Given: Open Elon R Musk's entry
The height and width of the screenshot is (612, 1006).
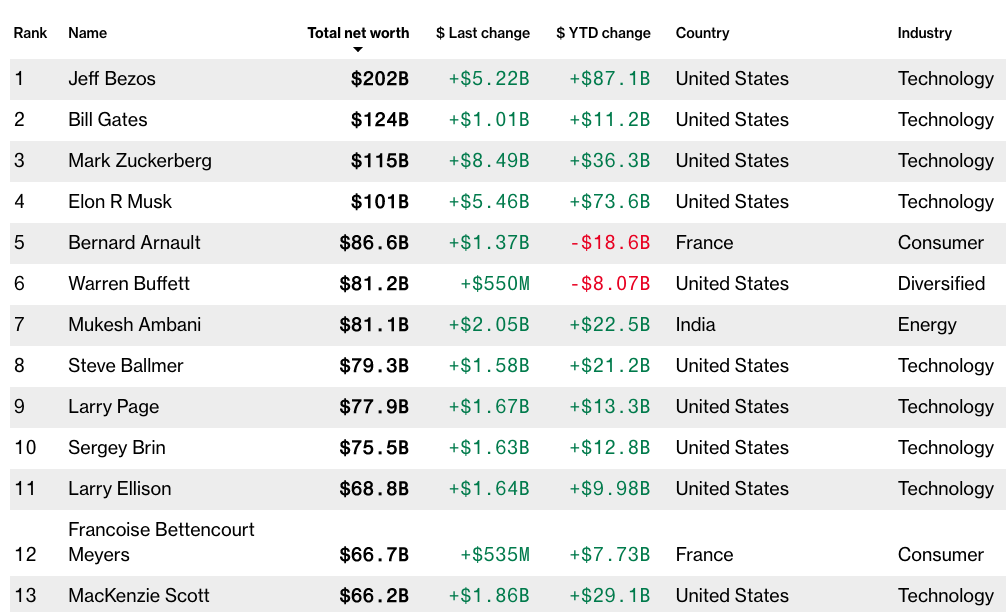Looking at the screenshot, I should point(120,202).
